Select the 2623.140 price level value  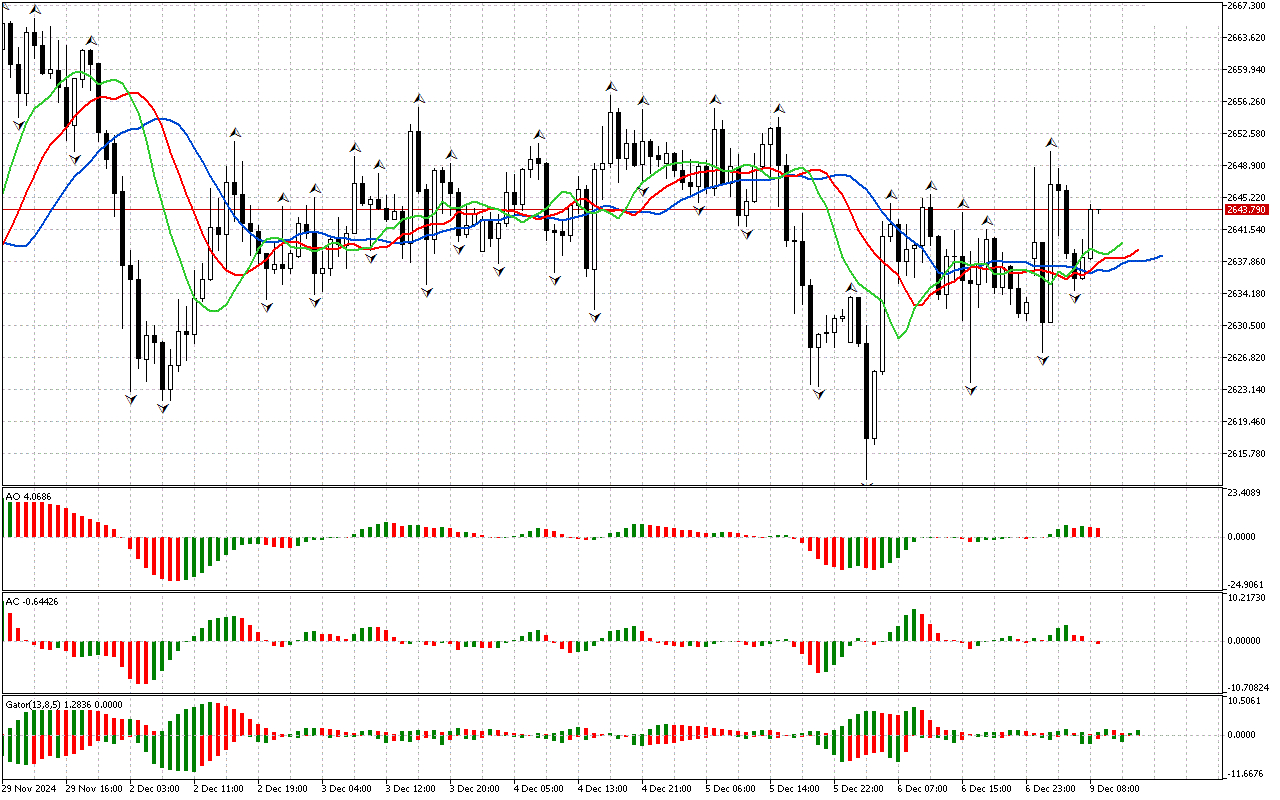(1246, 389)
